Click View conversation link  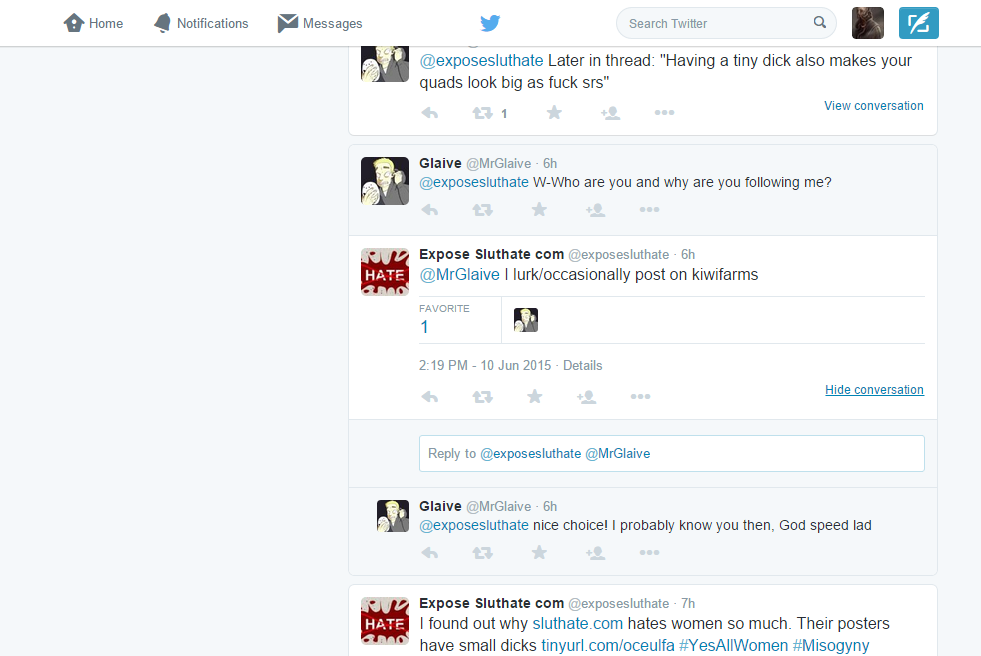click(873, 106)
